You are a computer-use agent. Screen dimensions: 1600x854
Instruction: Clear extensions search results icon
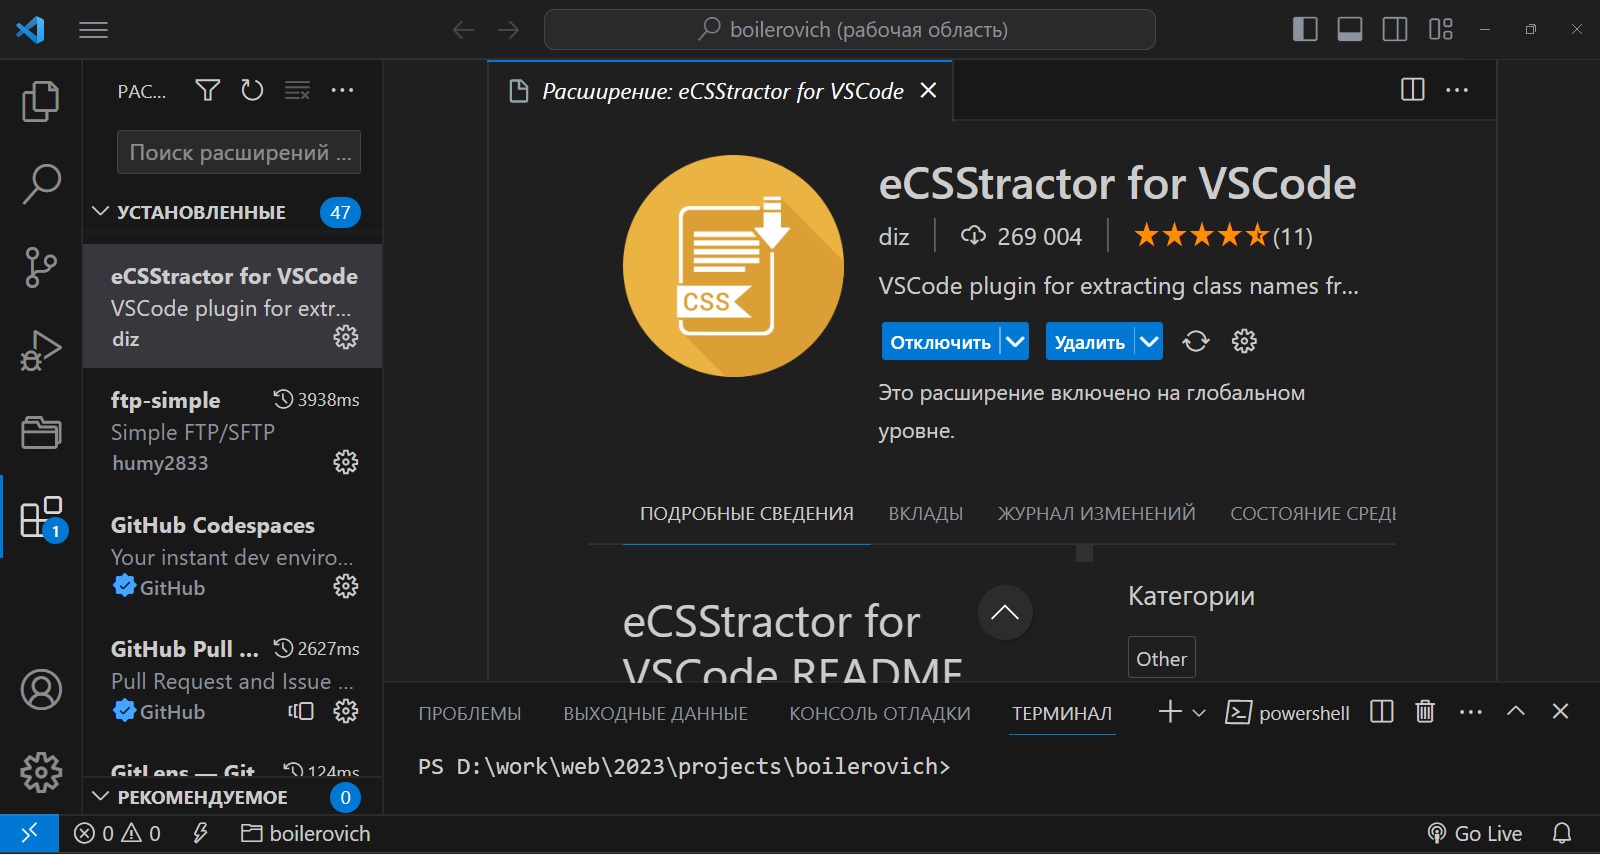pos(297,91)
